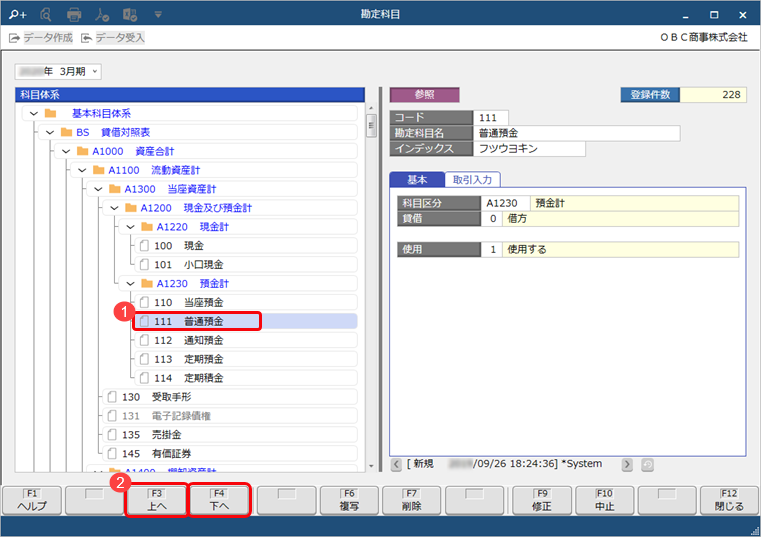Switch to the 取引入力 tab

coord(472,180)
